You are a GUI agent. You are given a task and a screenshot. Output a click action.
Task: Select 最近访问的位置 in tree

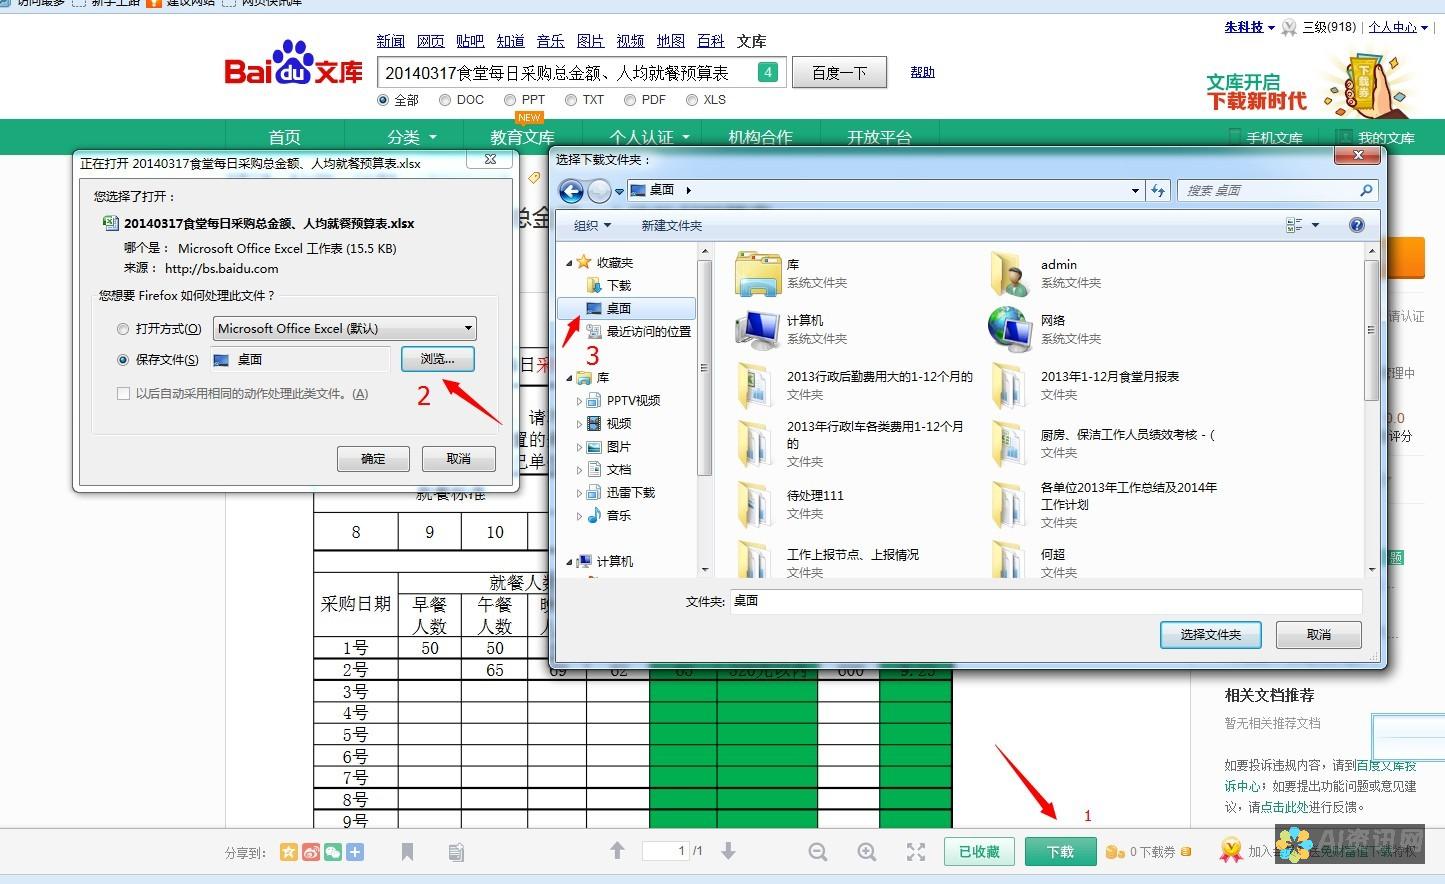point(648,332)
